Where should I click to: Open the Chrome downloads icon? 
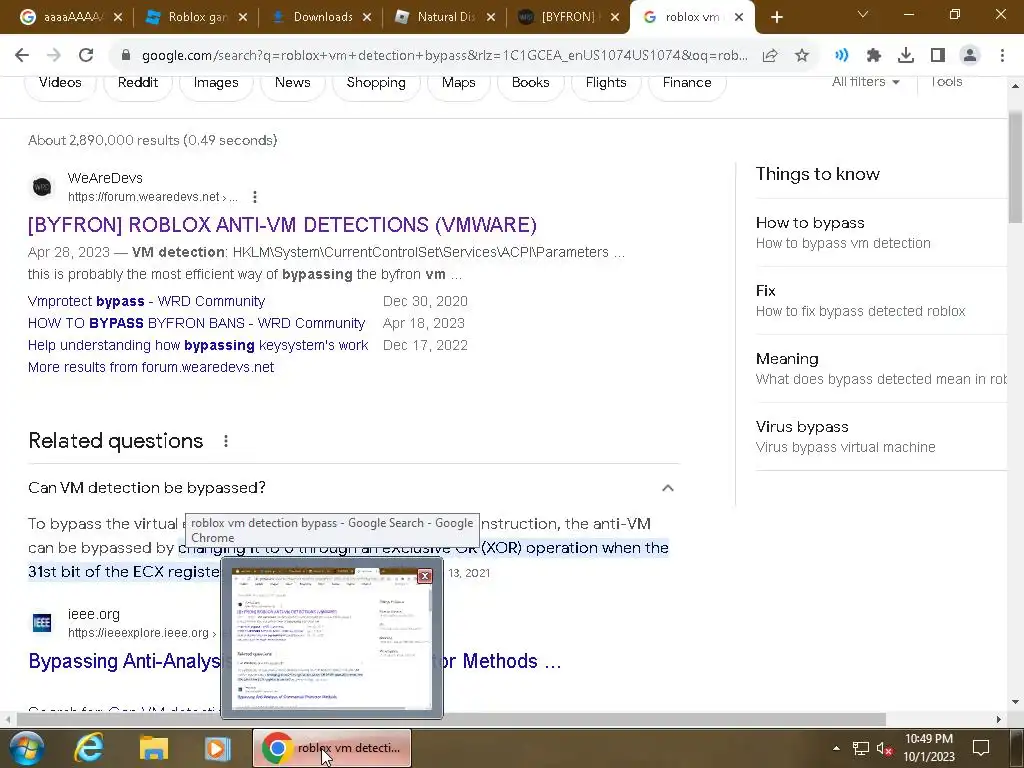906,56
